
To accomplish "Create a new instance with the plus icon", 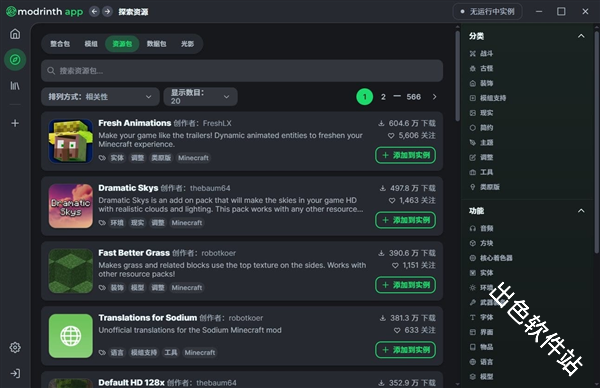I will (x=15, y=123).
